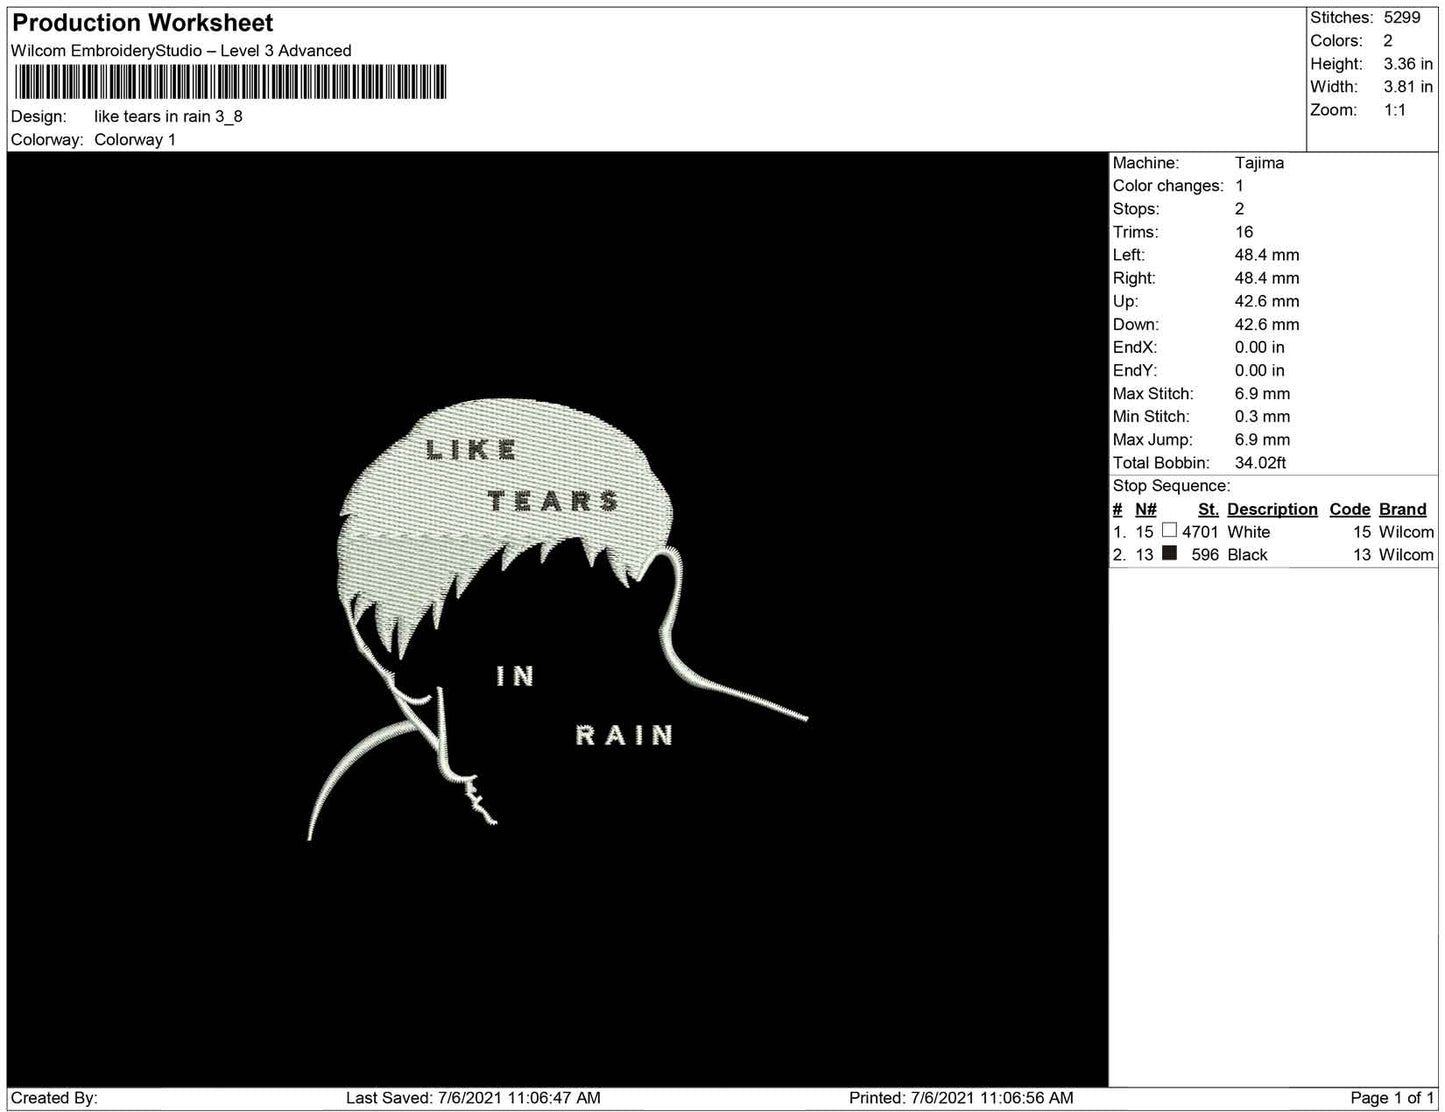The height and width of the screenshot is (1112, 1445).
Task: Select the Brand column header
Action: tap(1402, 509)
